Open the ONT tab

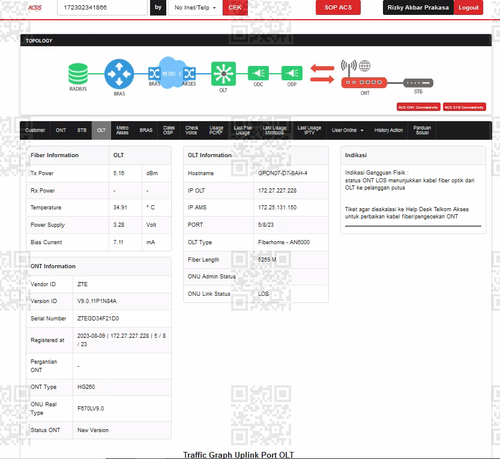pyautogui.click(x=61, y=130)
